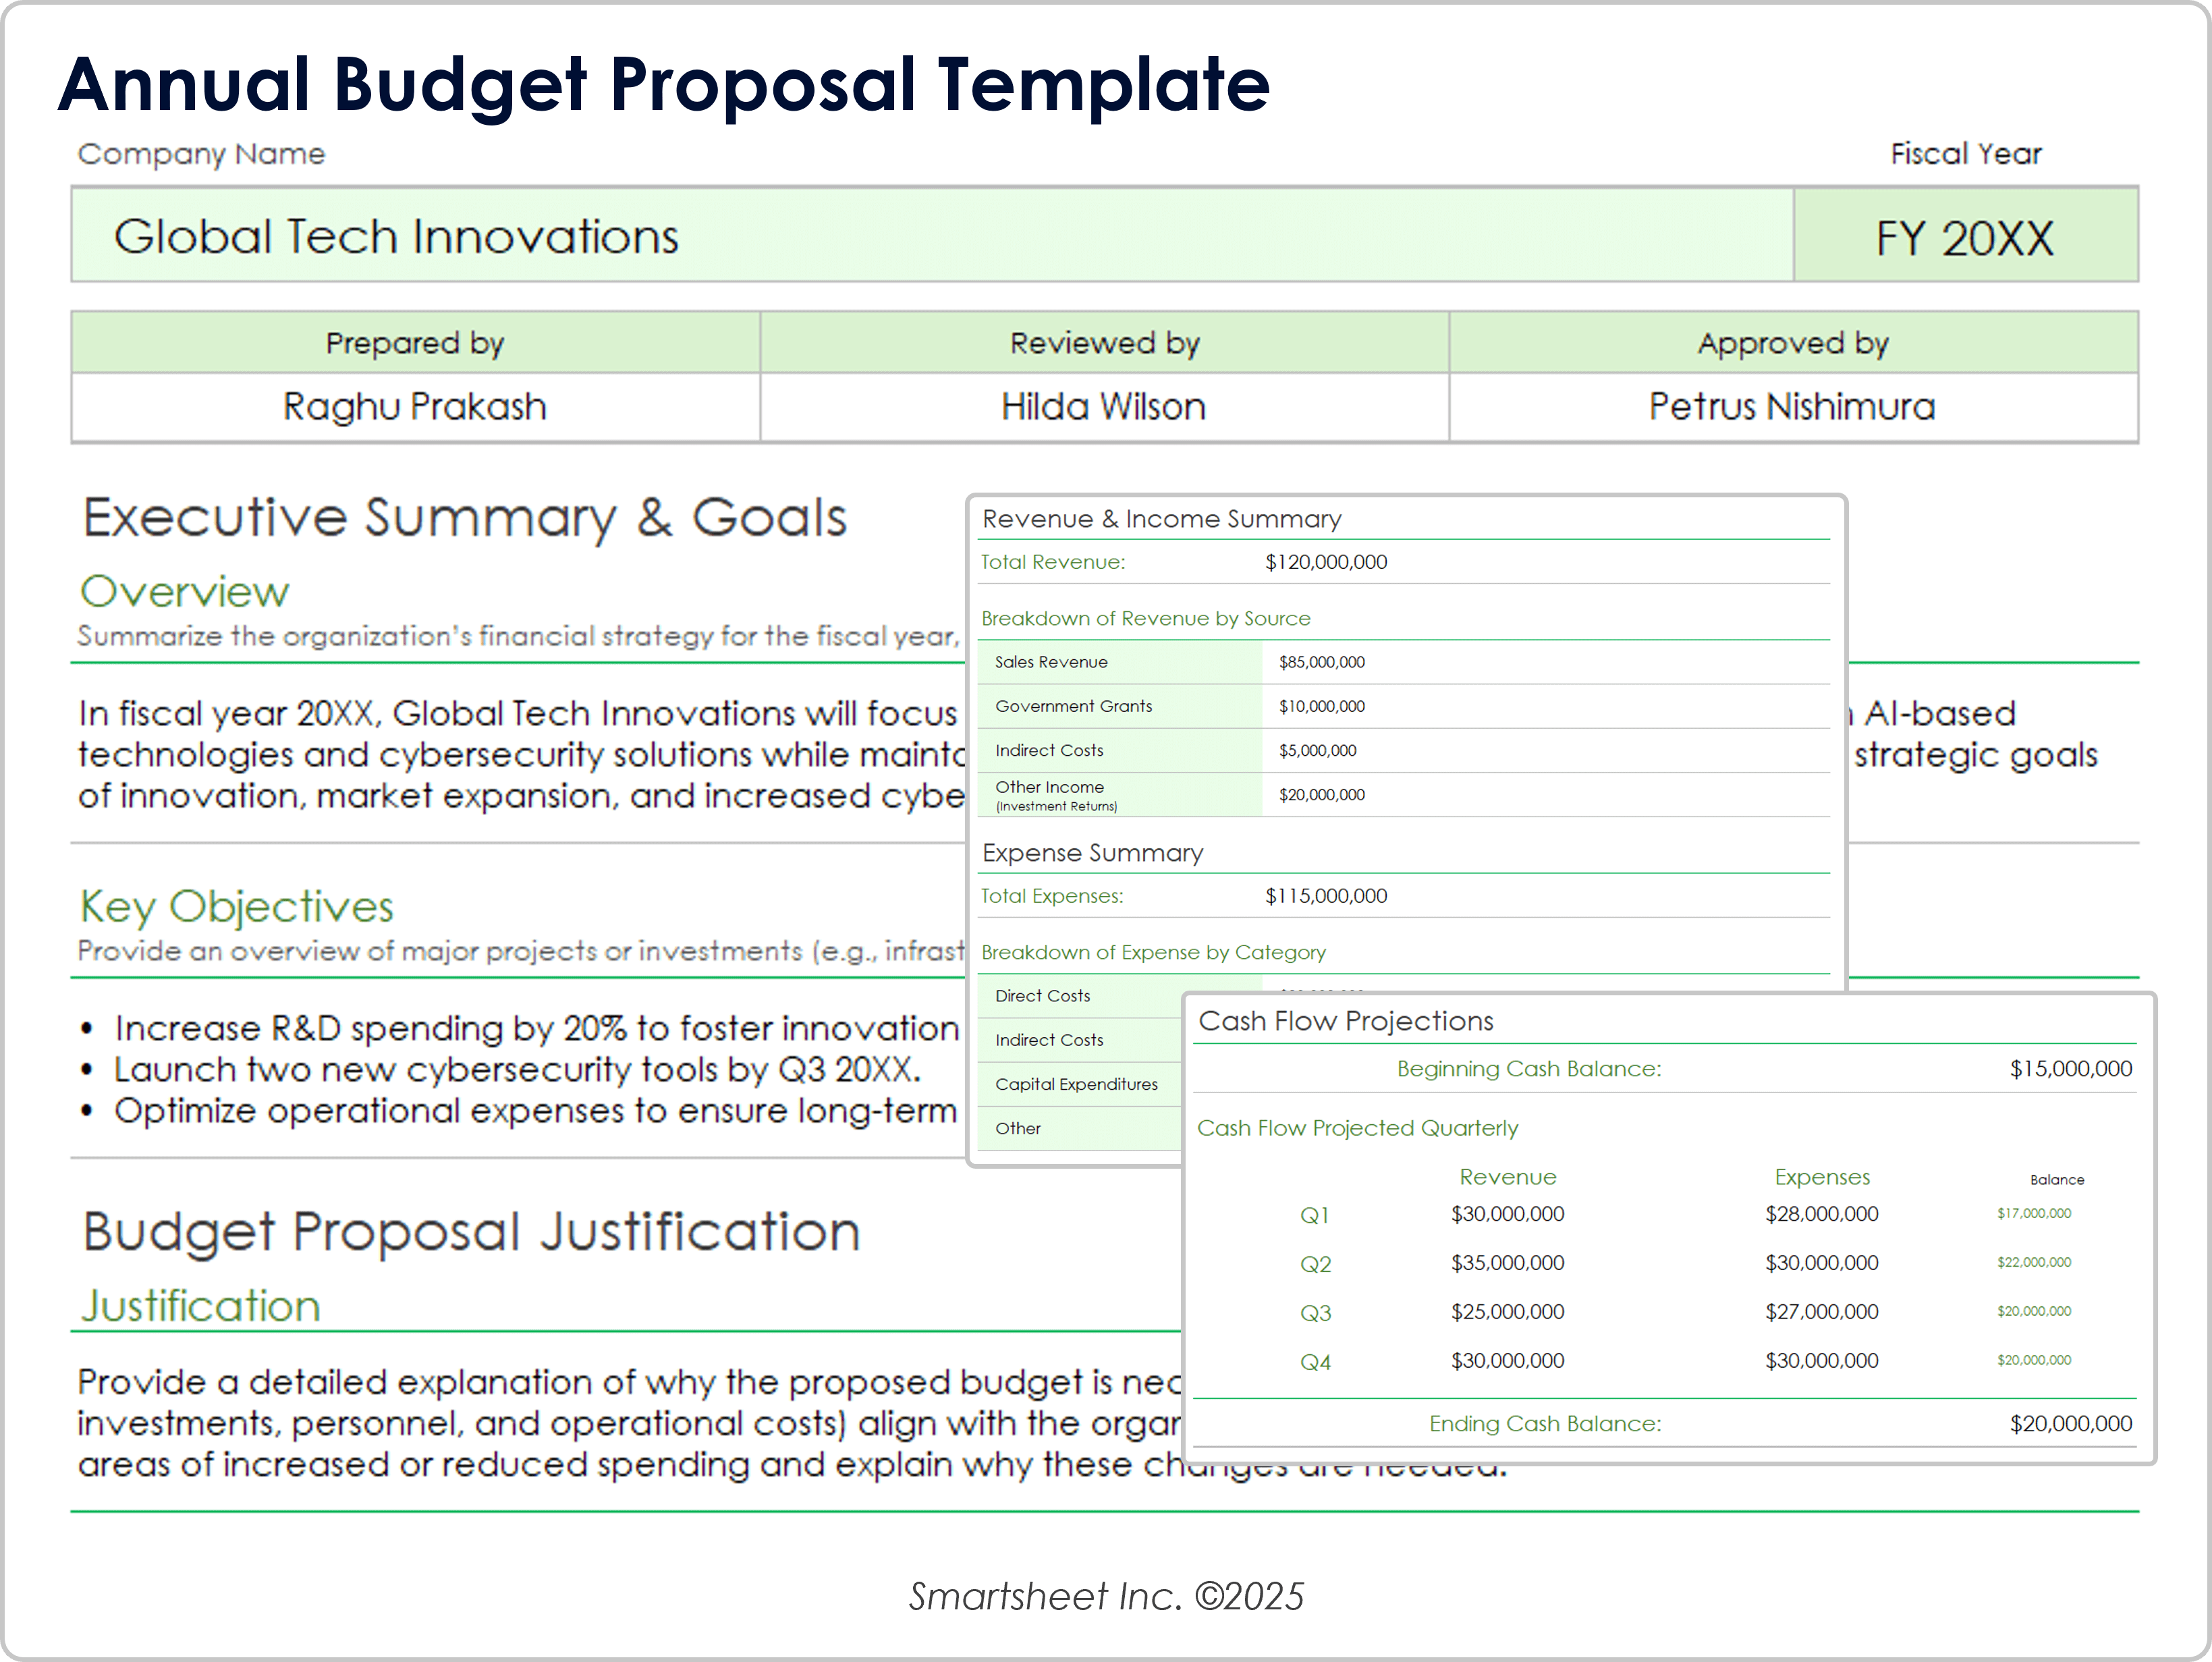Click the Total Revenue value $120,000,000
2212x1662 pixels.
click(1326, 562)
